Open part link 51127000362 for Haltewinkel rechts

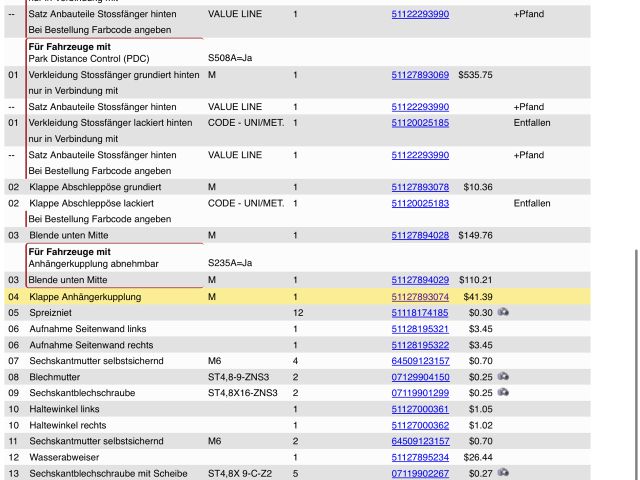pos(420,425)
